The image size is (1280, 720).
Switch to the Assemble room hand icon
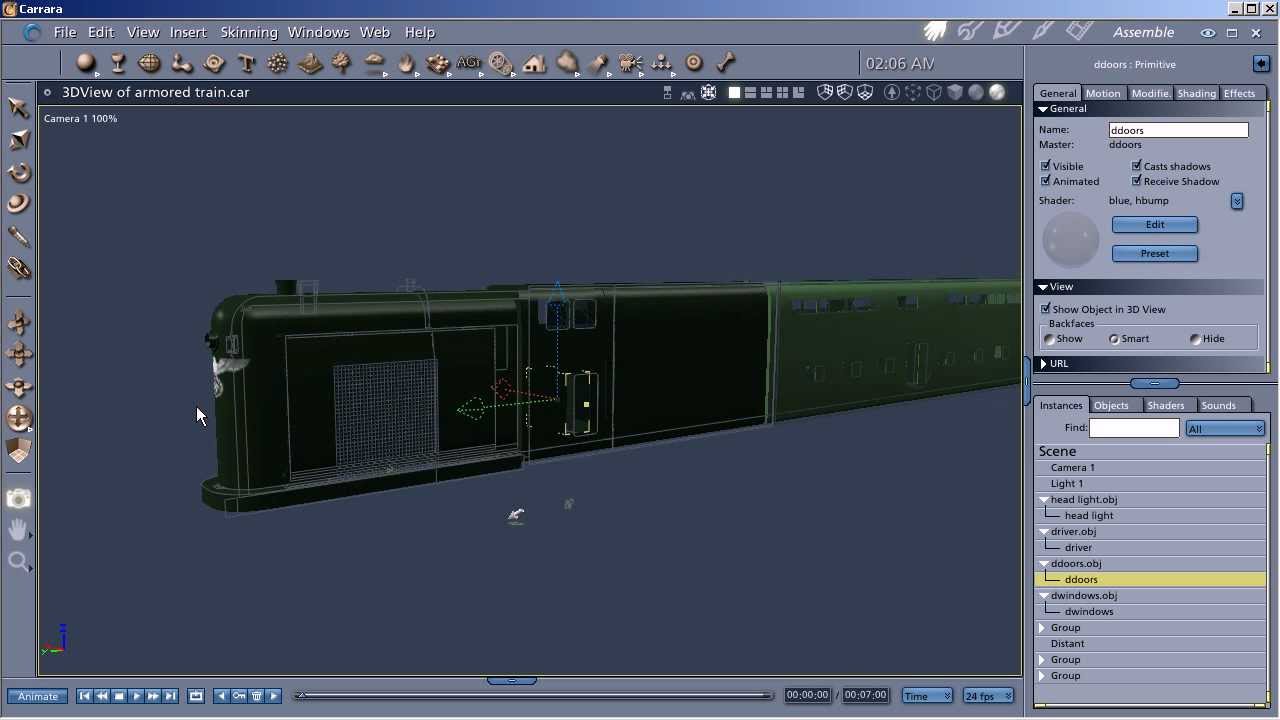pos(935,32)
